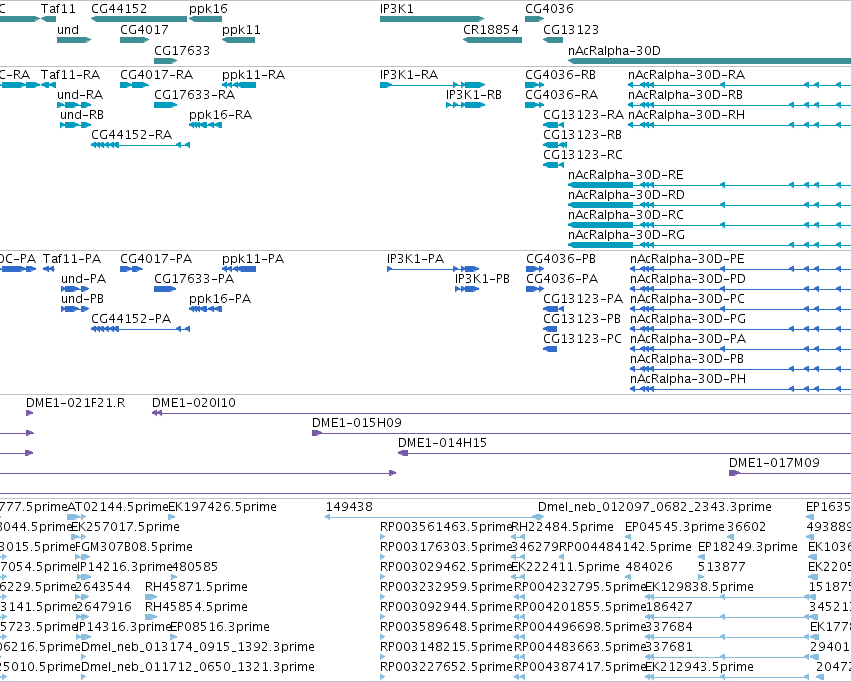Click the CG17633-PA protein label

[x=194, y=279]
